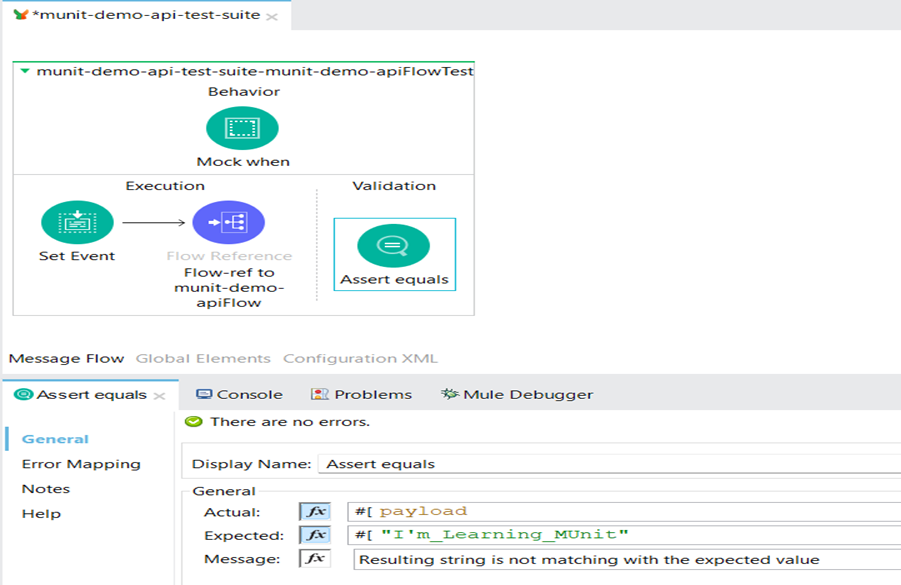Open the Mule Debugger icon
This screenshot has width=901, height=585.
pos(452,393)
